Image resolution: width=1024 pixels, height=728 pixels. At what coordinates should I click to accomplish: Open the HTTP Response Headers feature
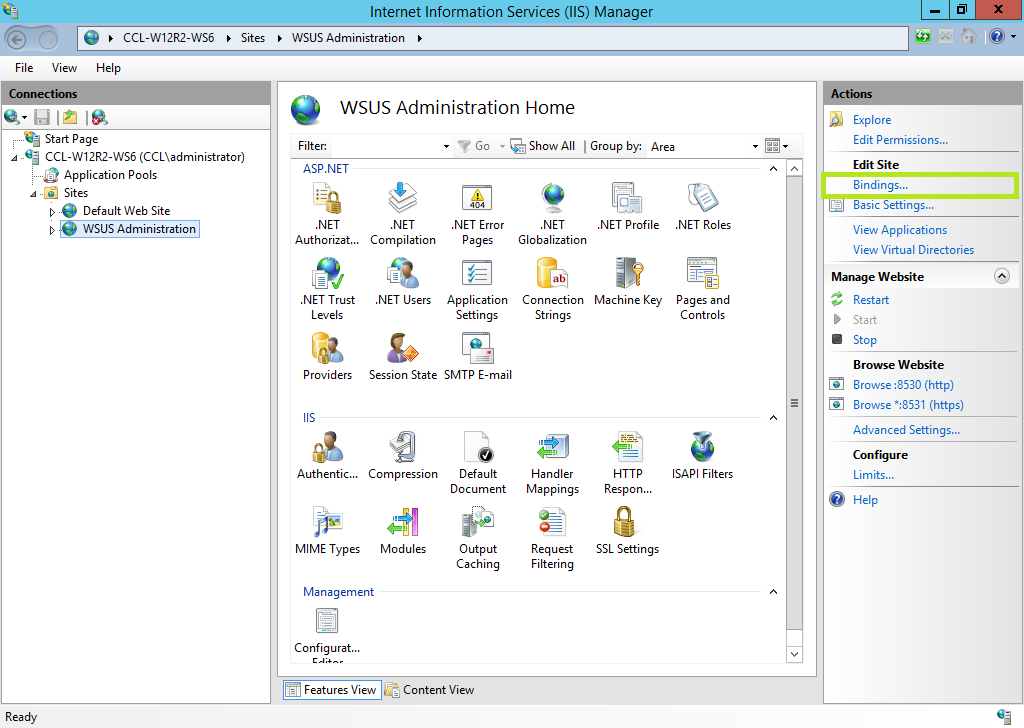(x=628, y=463)
